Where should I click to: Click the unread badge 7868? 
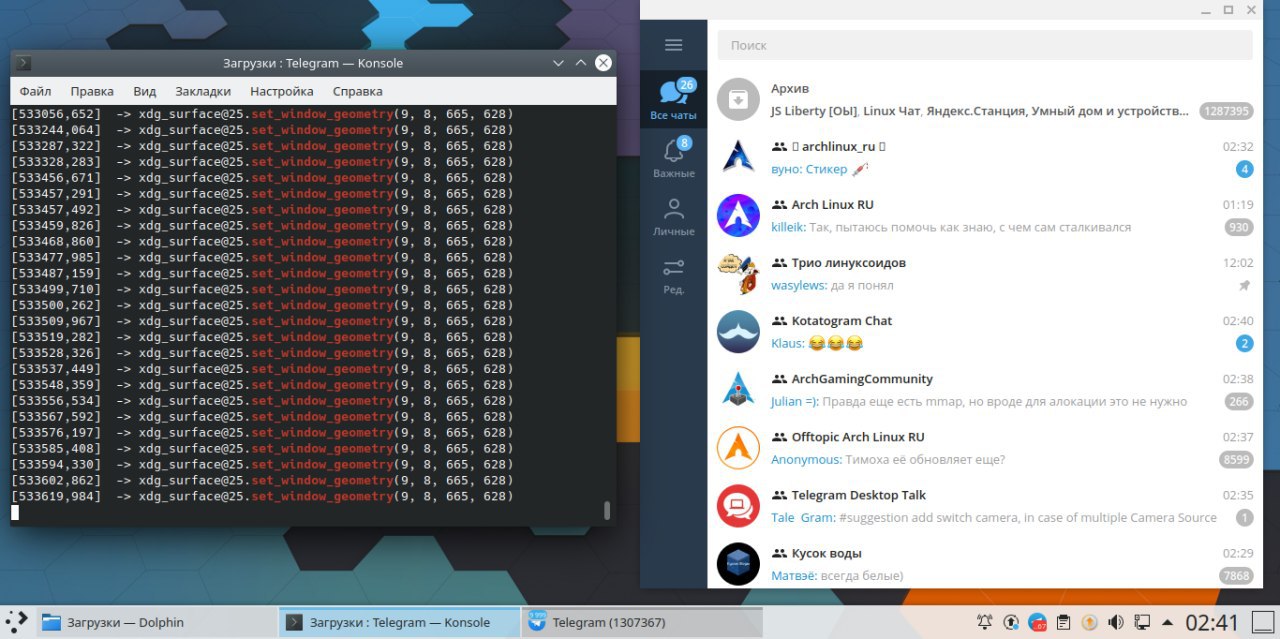click(1236, 576)
